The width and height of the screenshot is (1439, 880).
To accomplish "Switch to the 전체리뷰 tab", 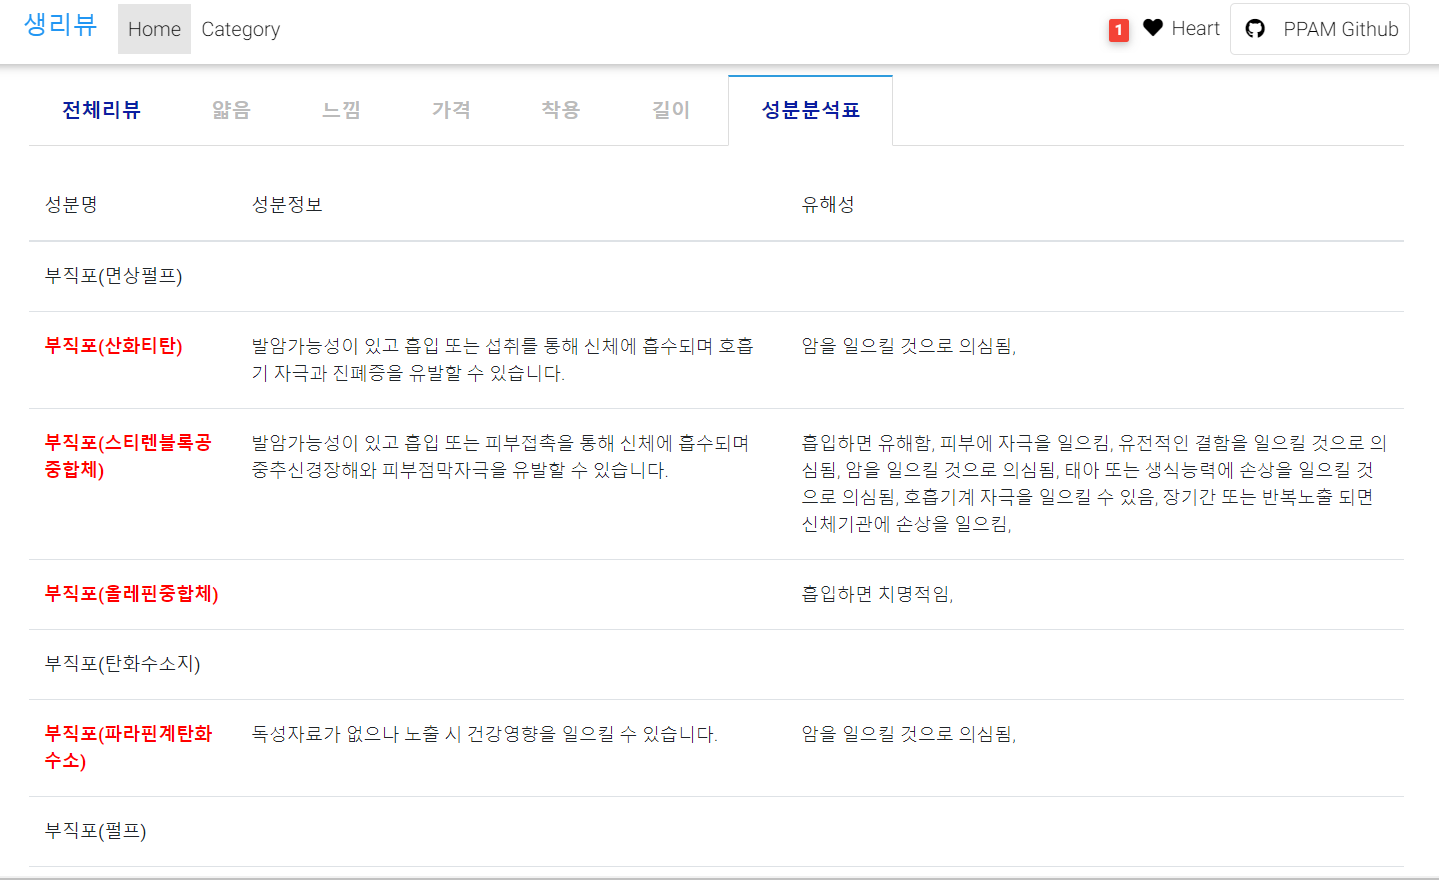I will coord(102,110).
